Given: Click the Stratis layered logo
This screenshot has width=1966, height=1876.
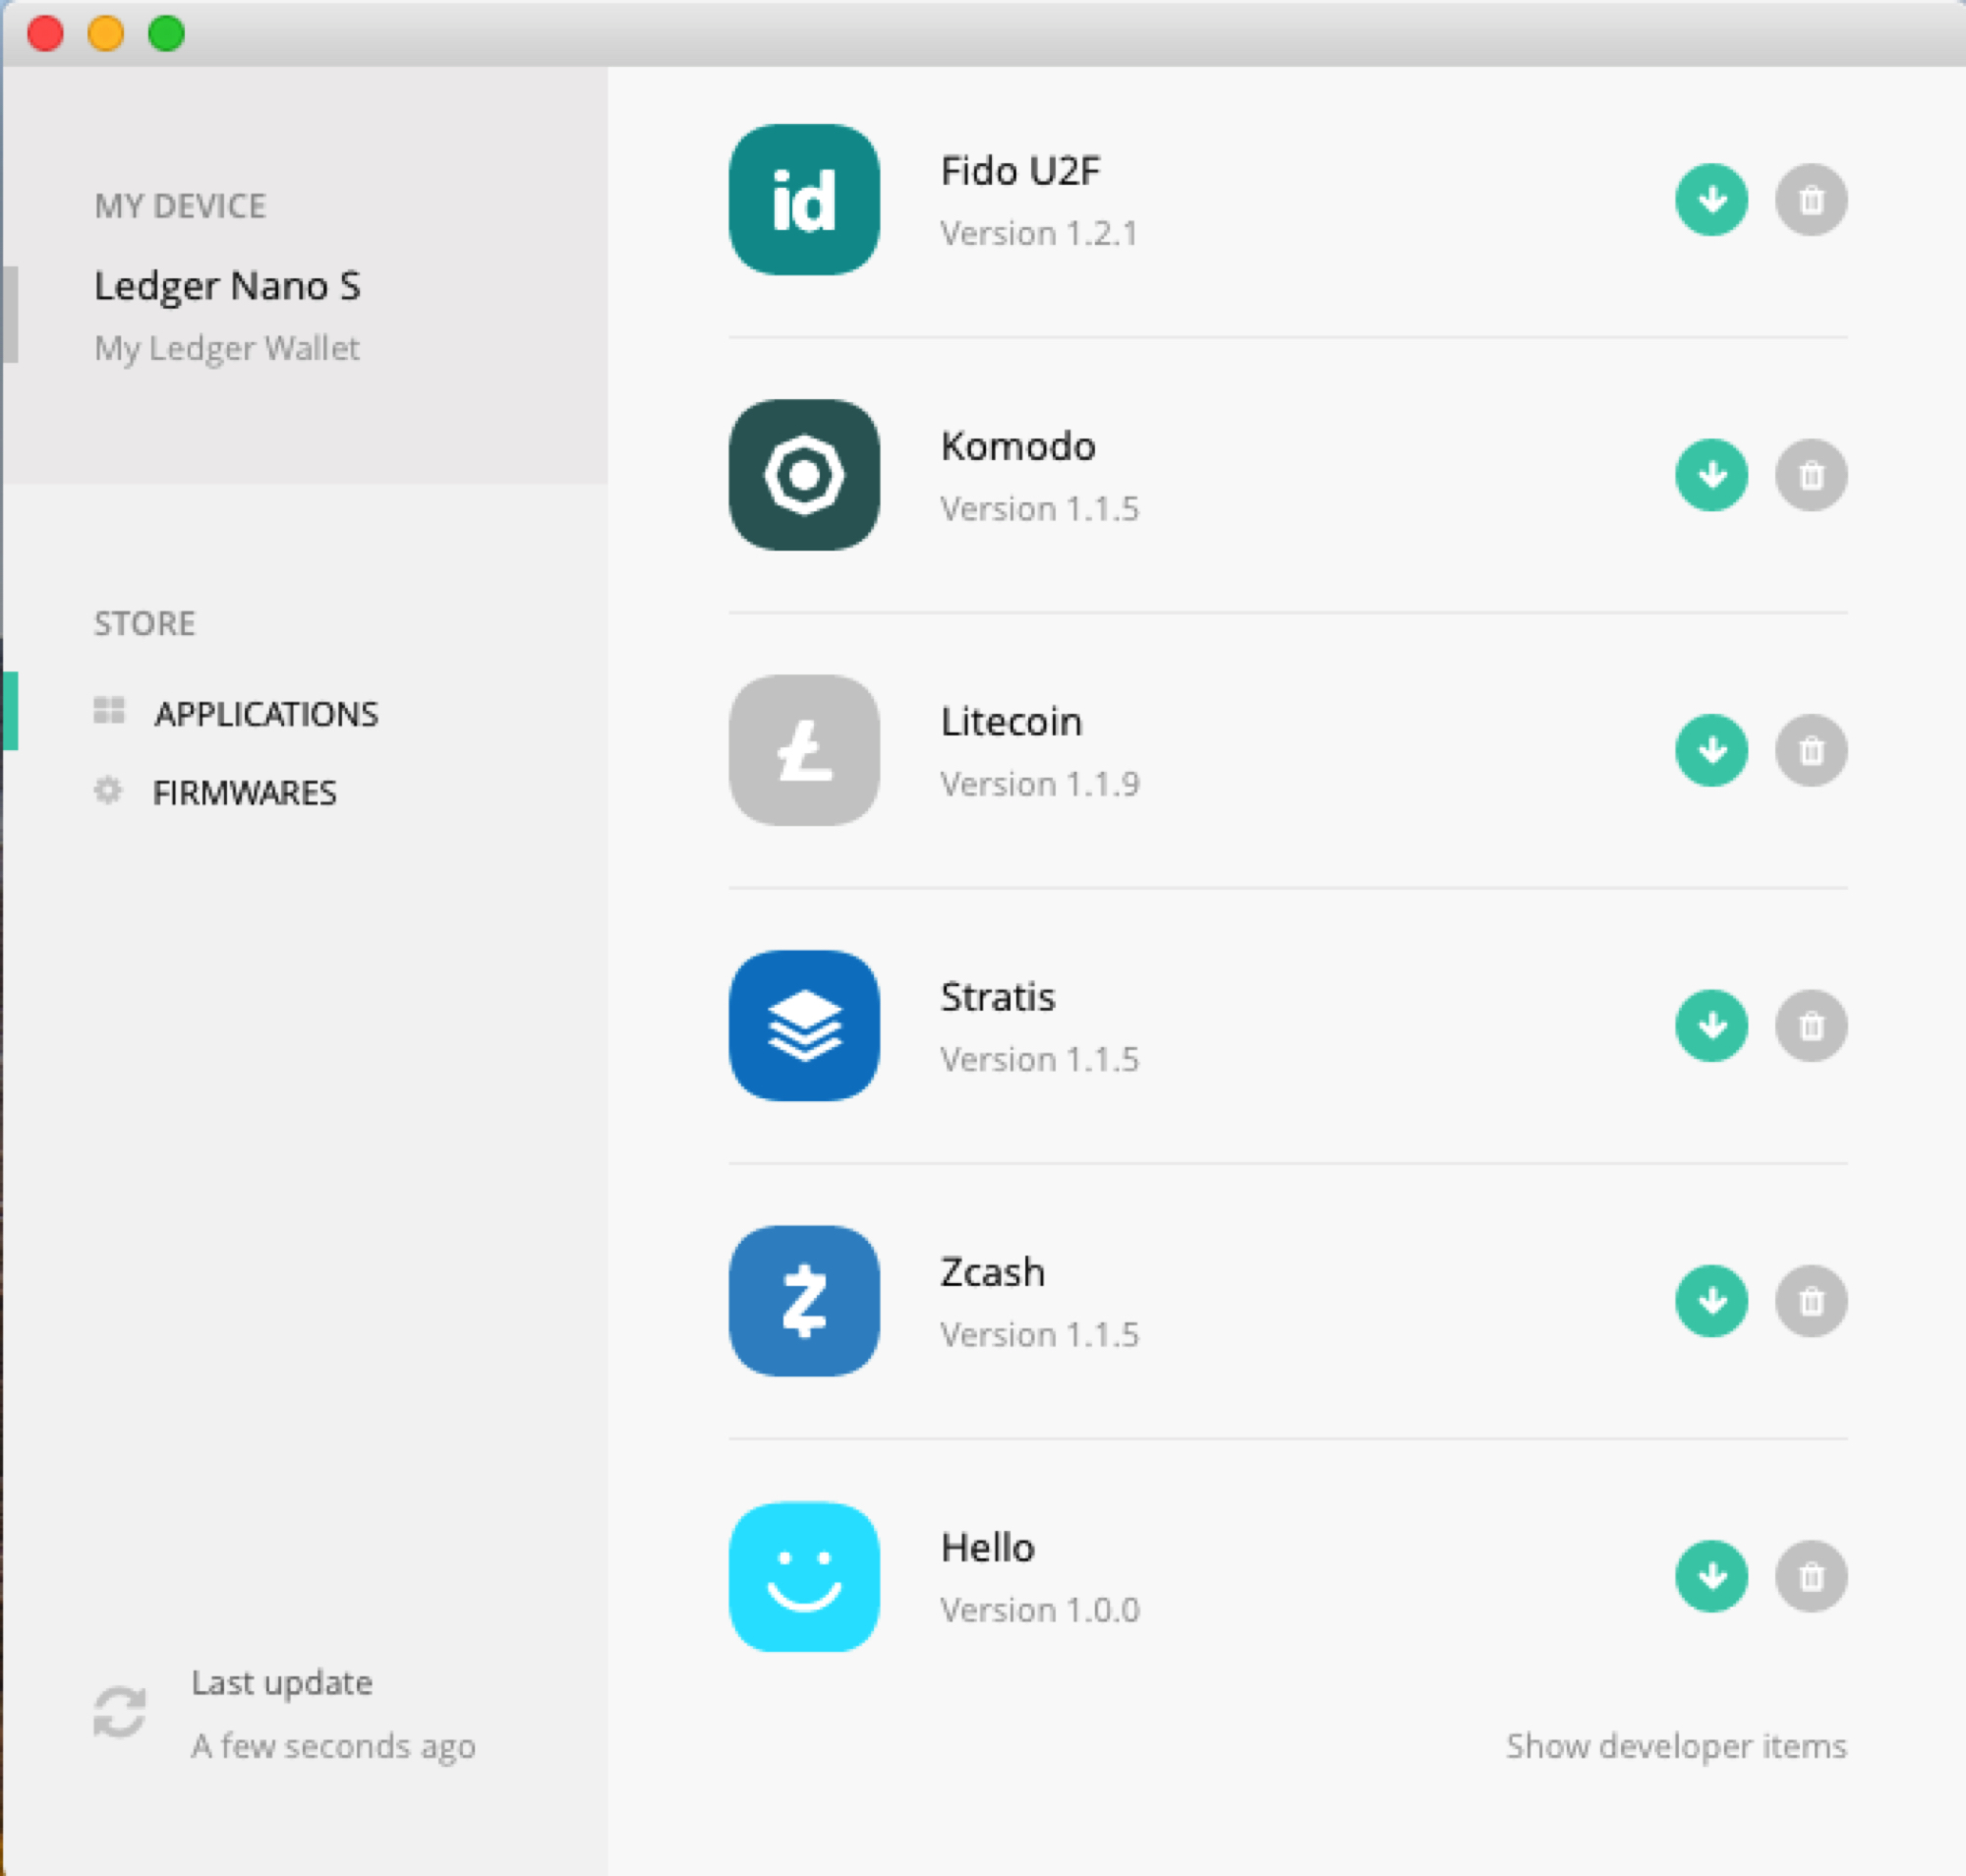Looking at the screenshot, I should (804, 1025).
